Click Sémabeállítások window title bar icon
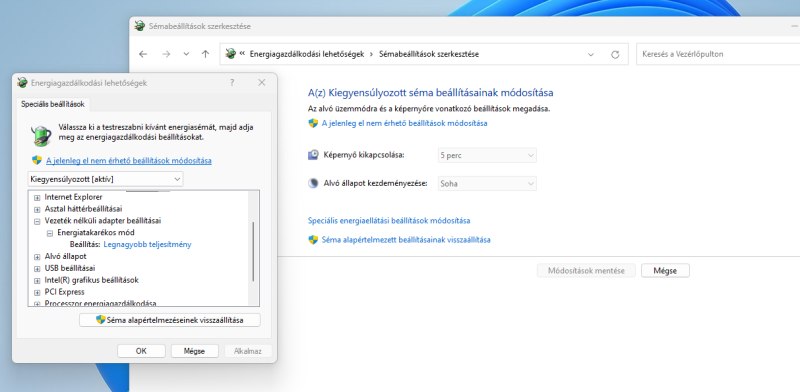Viewport: 800px width, 392px height. (x=139, y=26)
